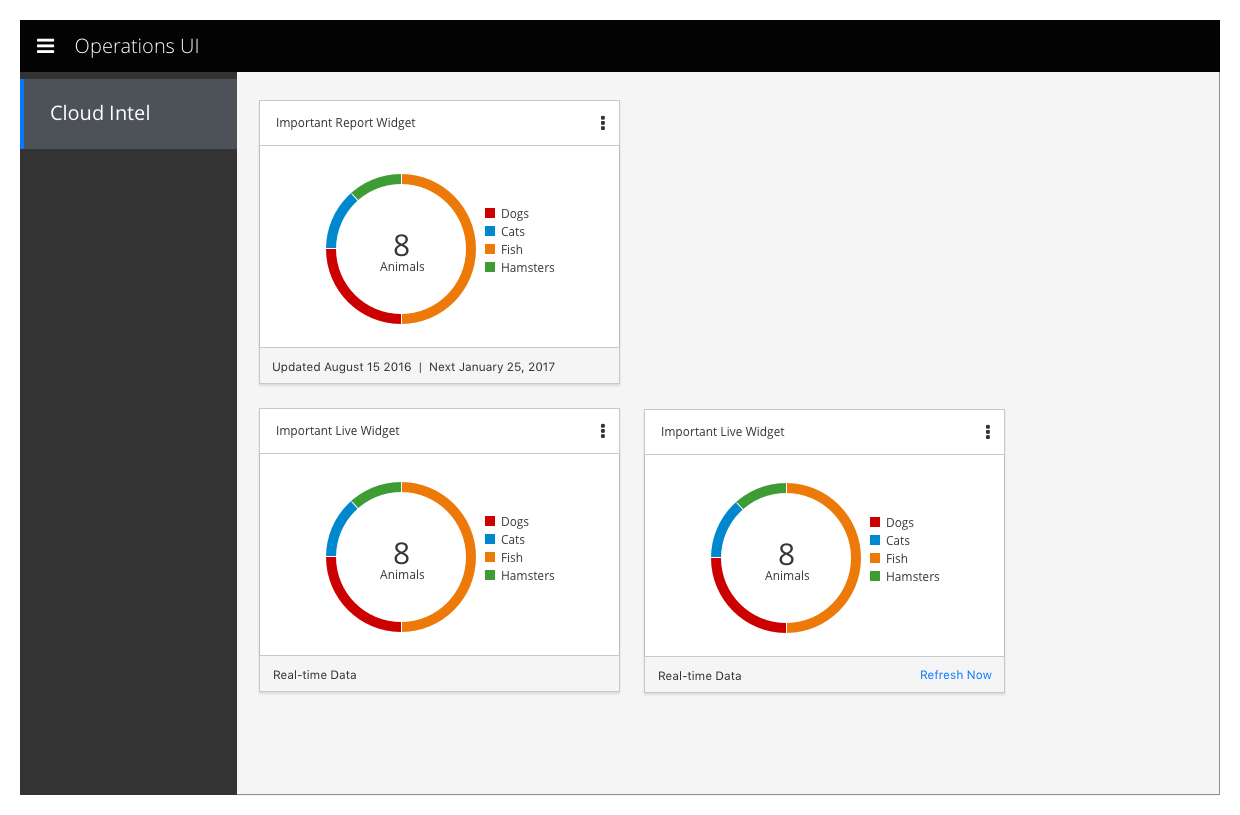Select orange Fish segment of Report Widget donut
Image resolution: width=1240 pixels, height=815 pixels.
[469, 249]
